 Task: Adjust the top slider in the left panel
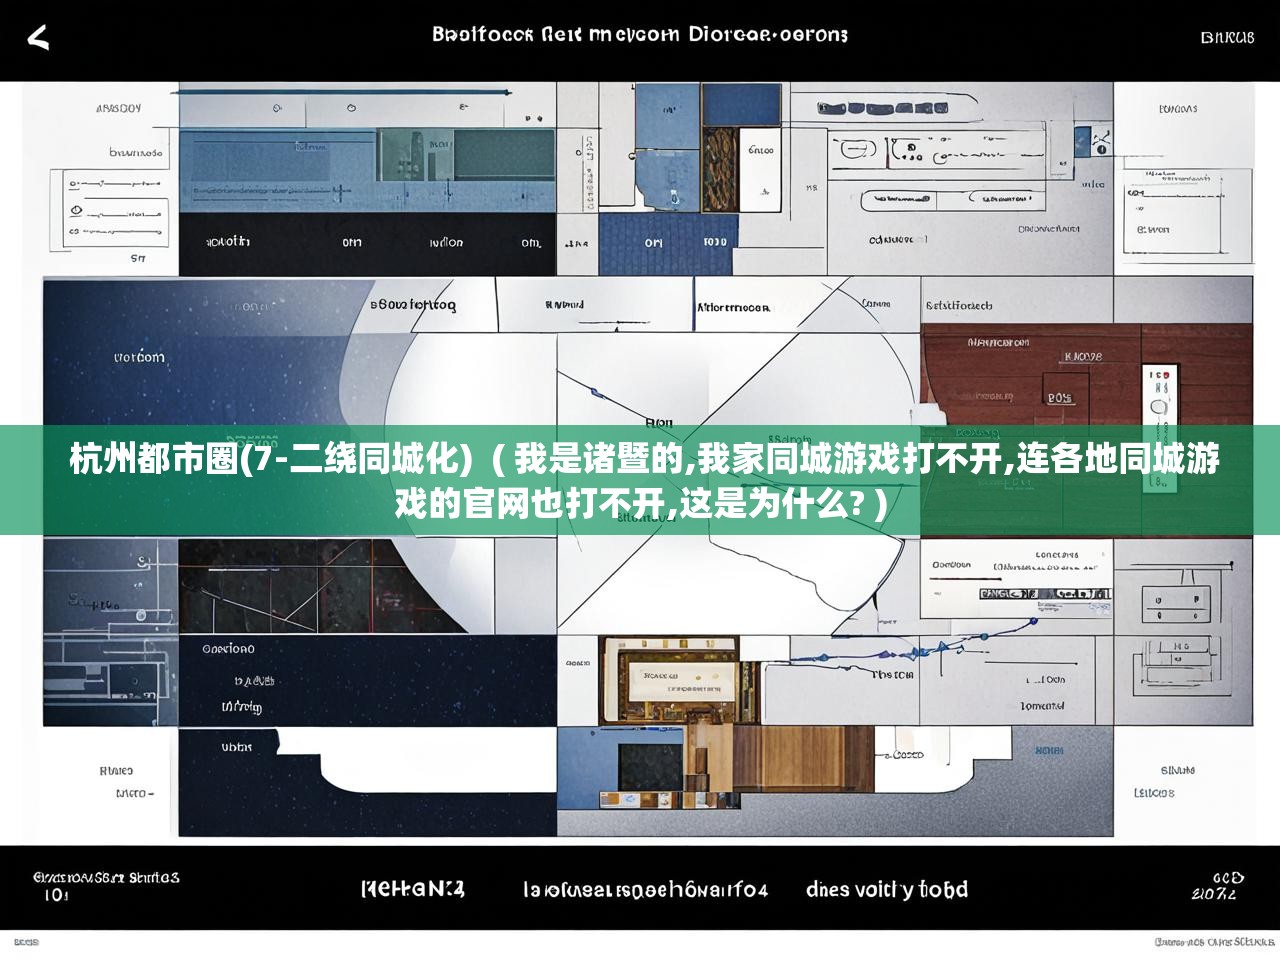coord(114,184)
